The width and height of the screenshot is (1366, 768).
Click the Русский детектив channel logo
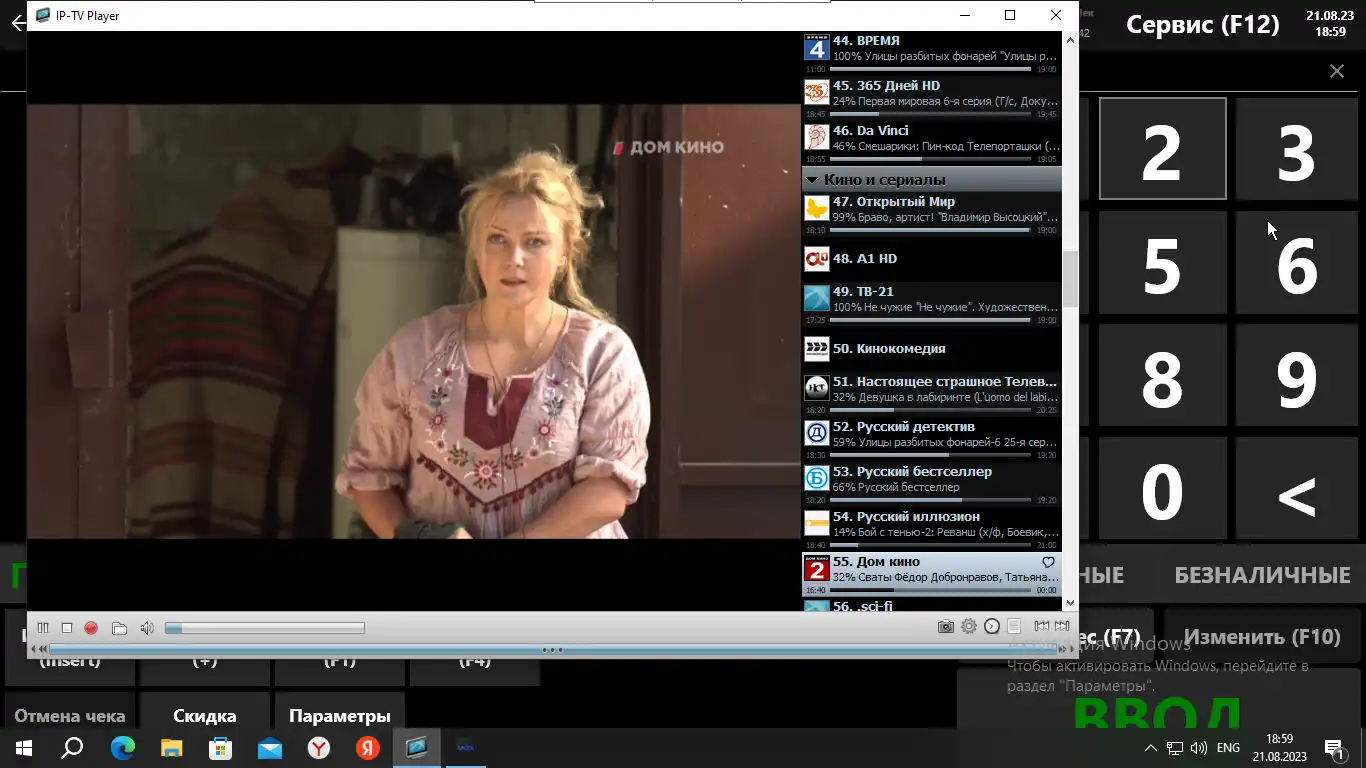click(817, 433)
